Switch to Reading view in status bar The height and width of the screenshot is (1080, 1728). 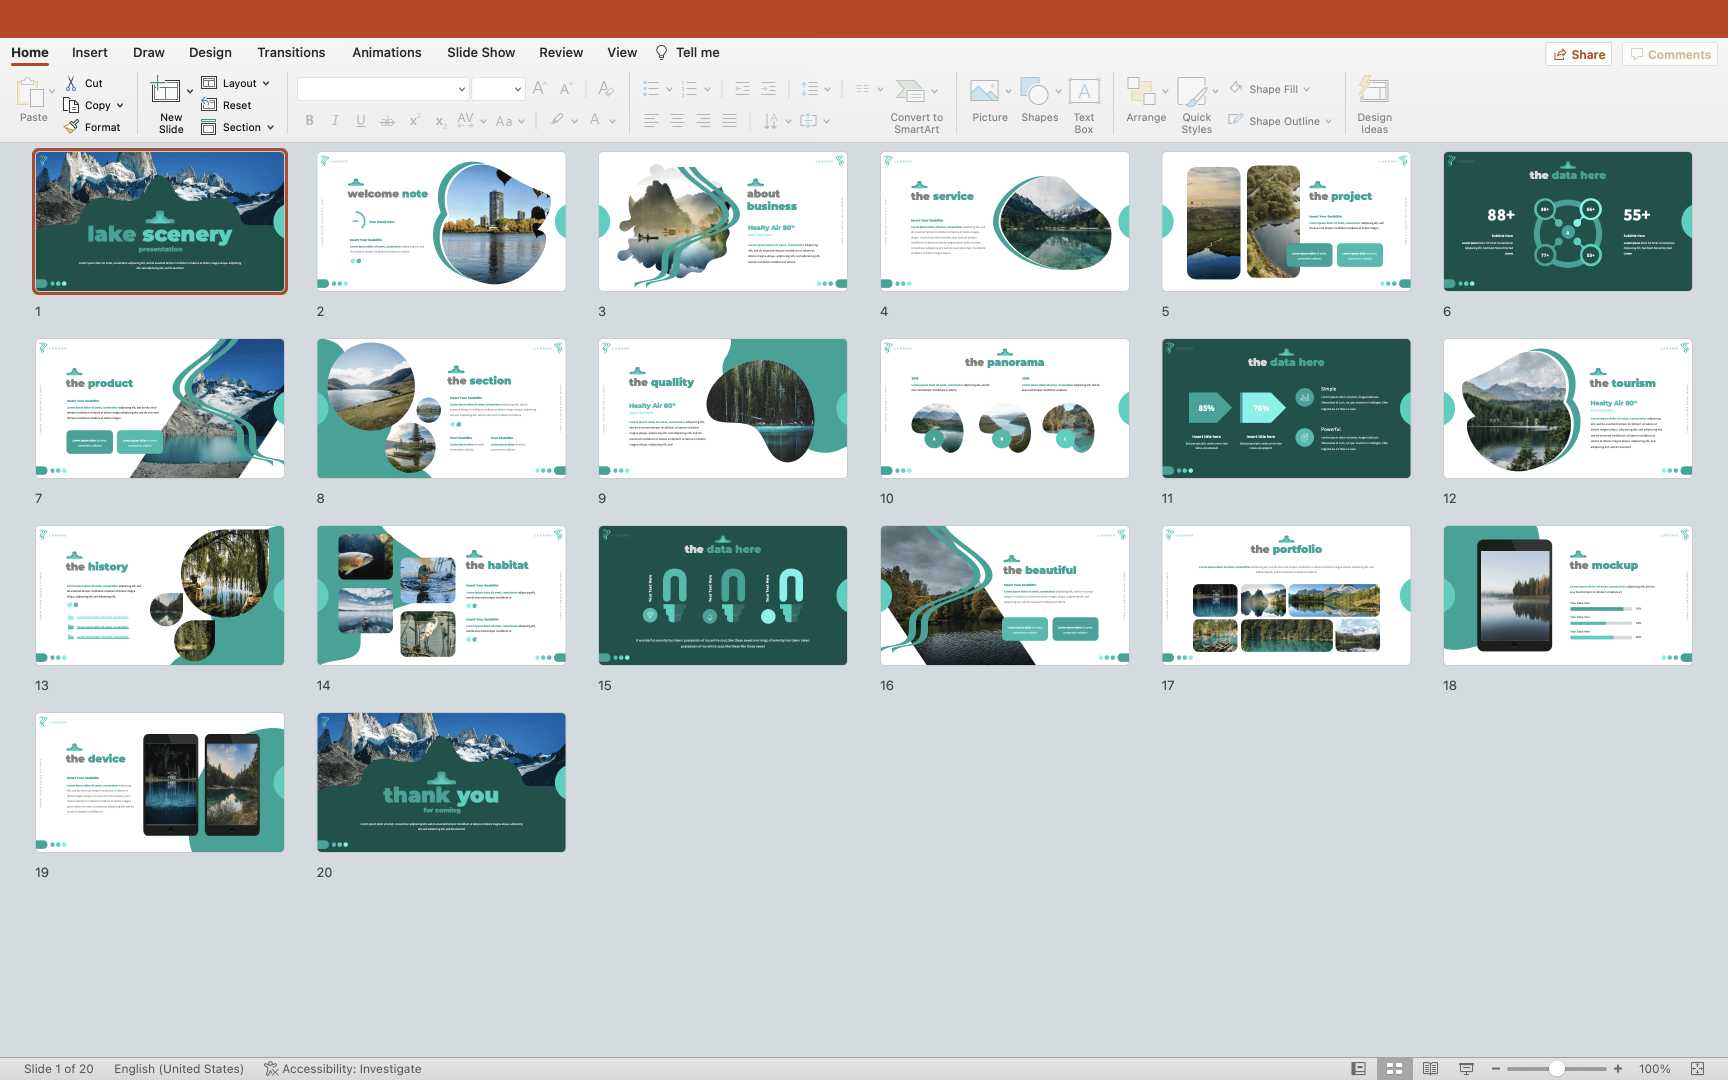pyautogui.click(x=1430, y=1068)
